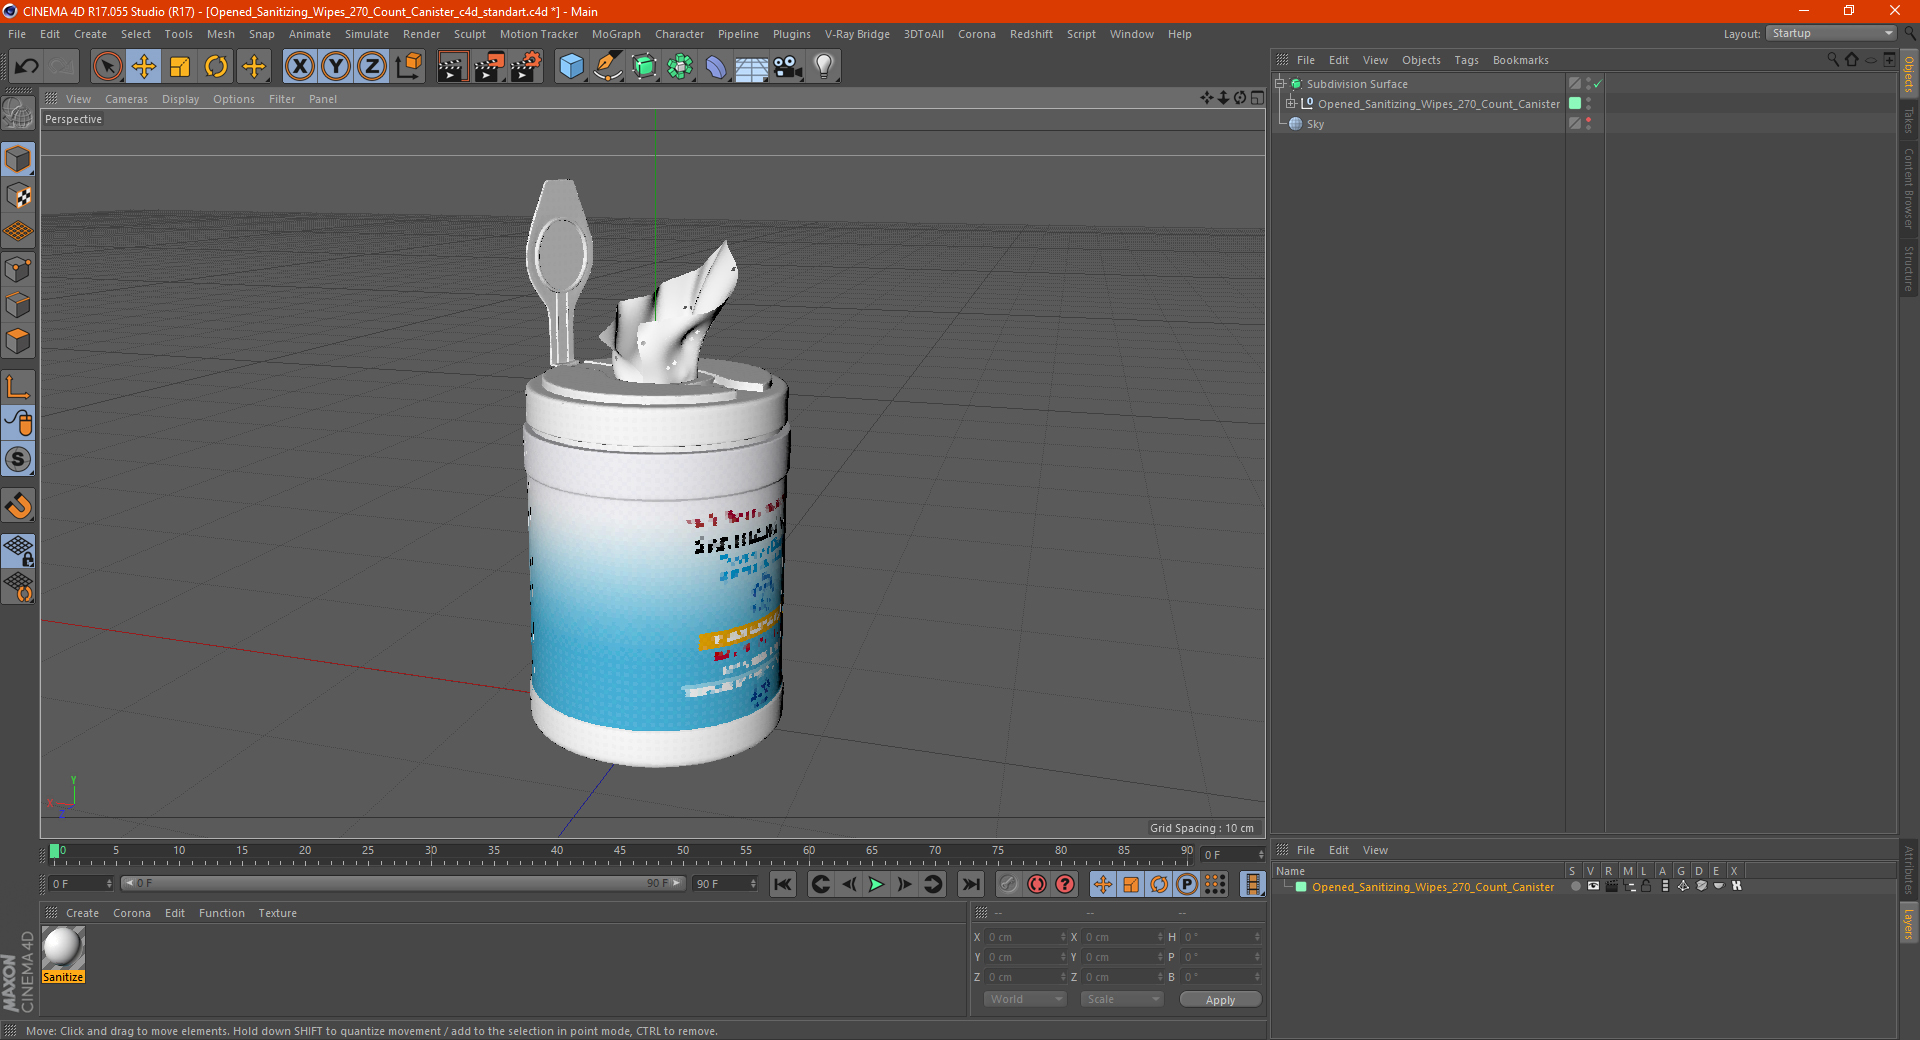Open the Scale mode dropdown
This screenshot has height=1040, width=1920.
pyautogui.click(x=1122, y=999)
